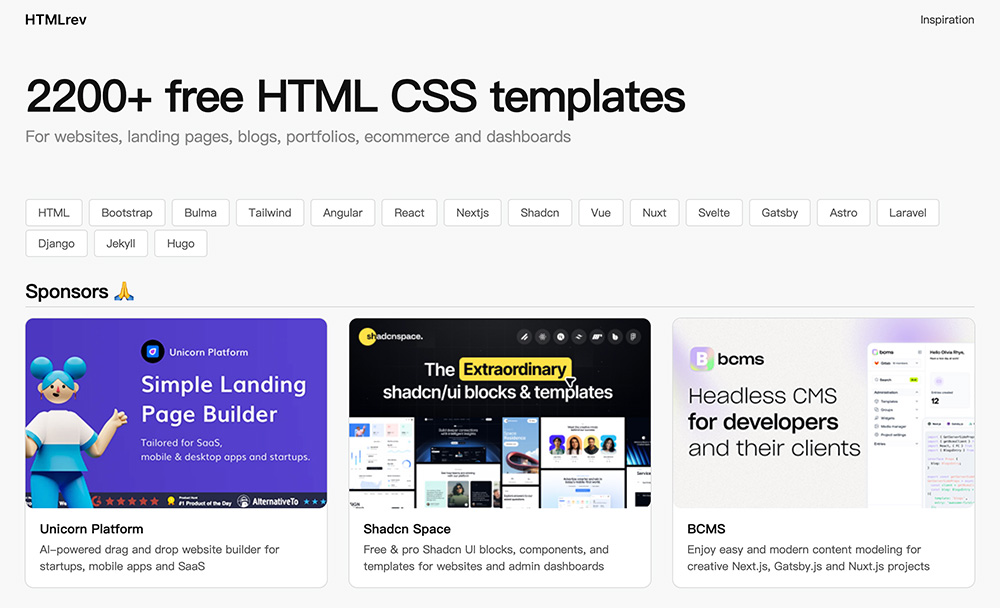Click the shadcnspace logo in banner
This screenshot has height=608, width=1000.
tap(391, 336)
